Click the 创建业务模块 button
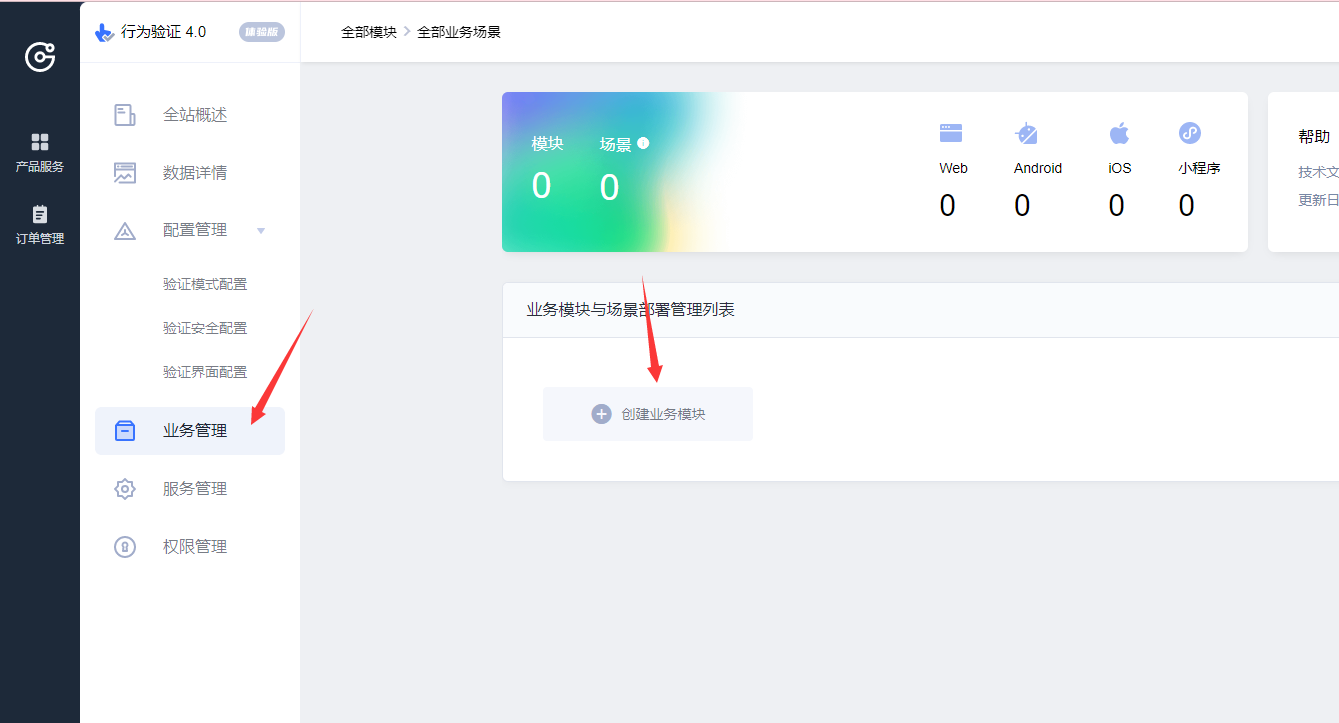 point(648,414)
